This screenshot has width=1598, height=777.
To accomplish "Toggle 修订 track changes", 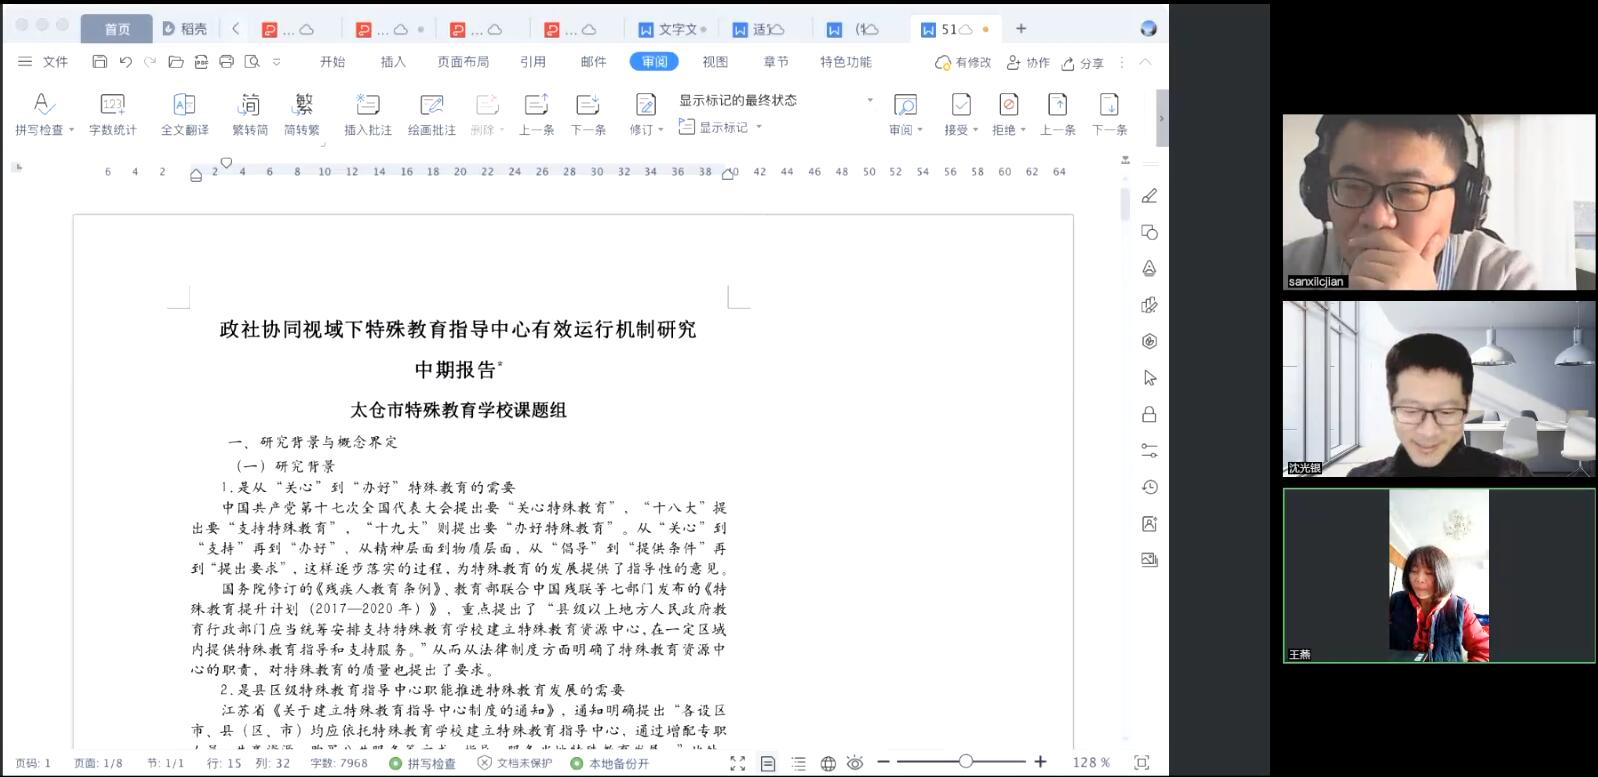I will pos(646,114).
